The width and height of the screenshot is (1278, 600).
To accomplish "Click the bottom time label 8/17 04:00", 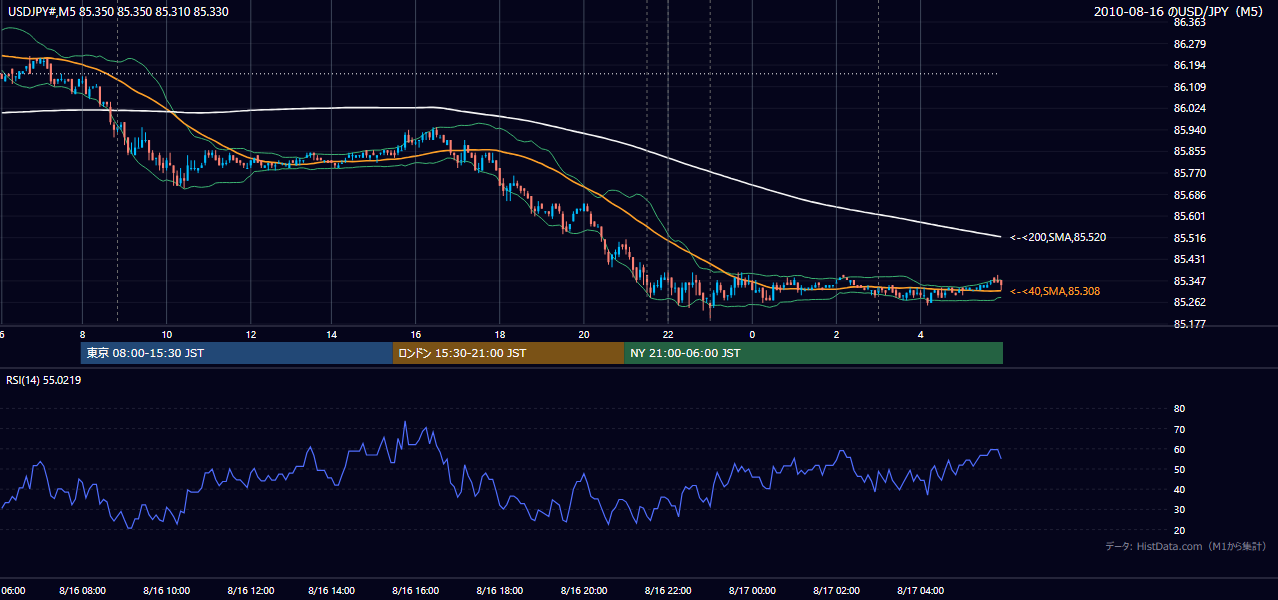I will (920, 590).
